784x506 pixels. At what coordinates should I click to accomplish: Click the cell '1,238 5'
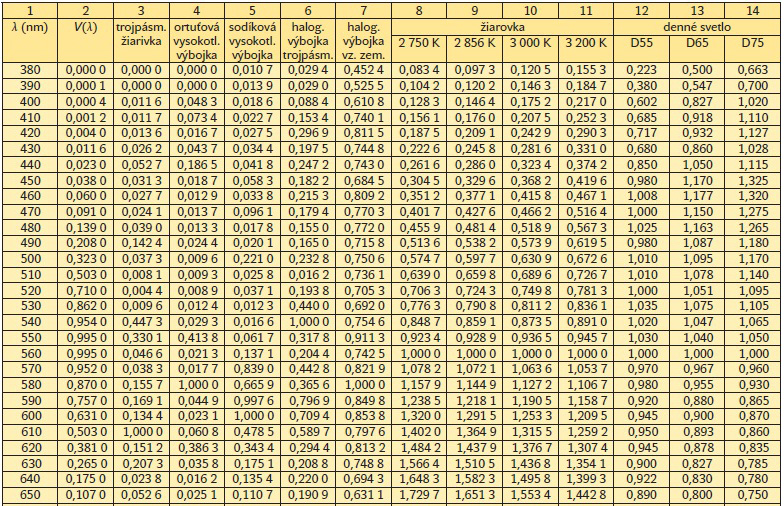tap(419, 400)
